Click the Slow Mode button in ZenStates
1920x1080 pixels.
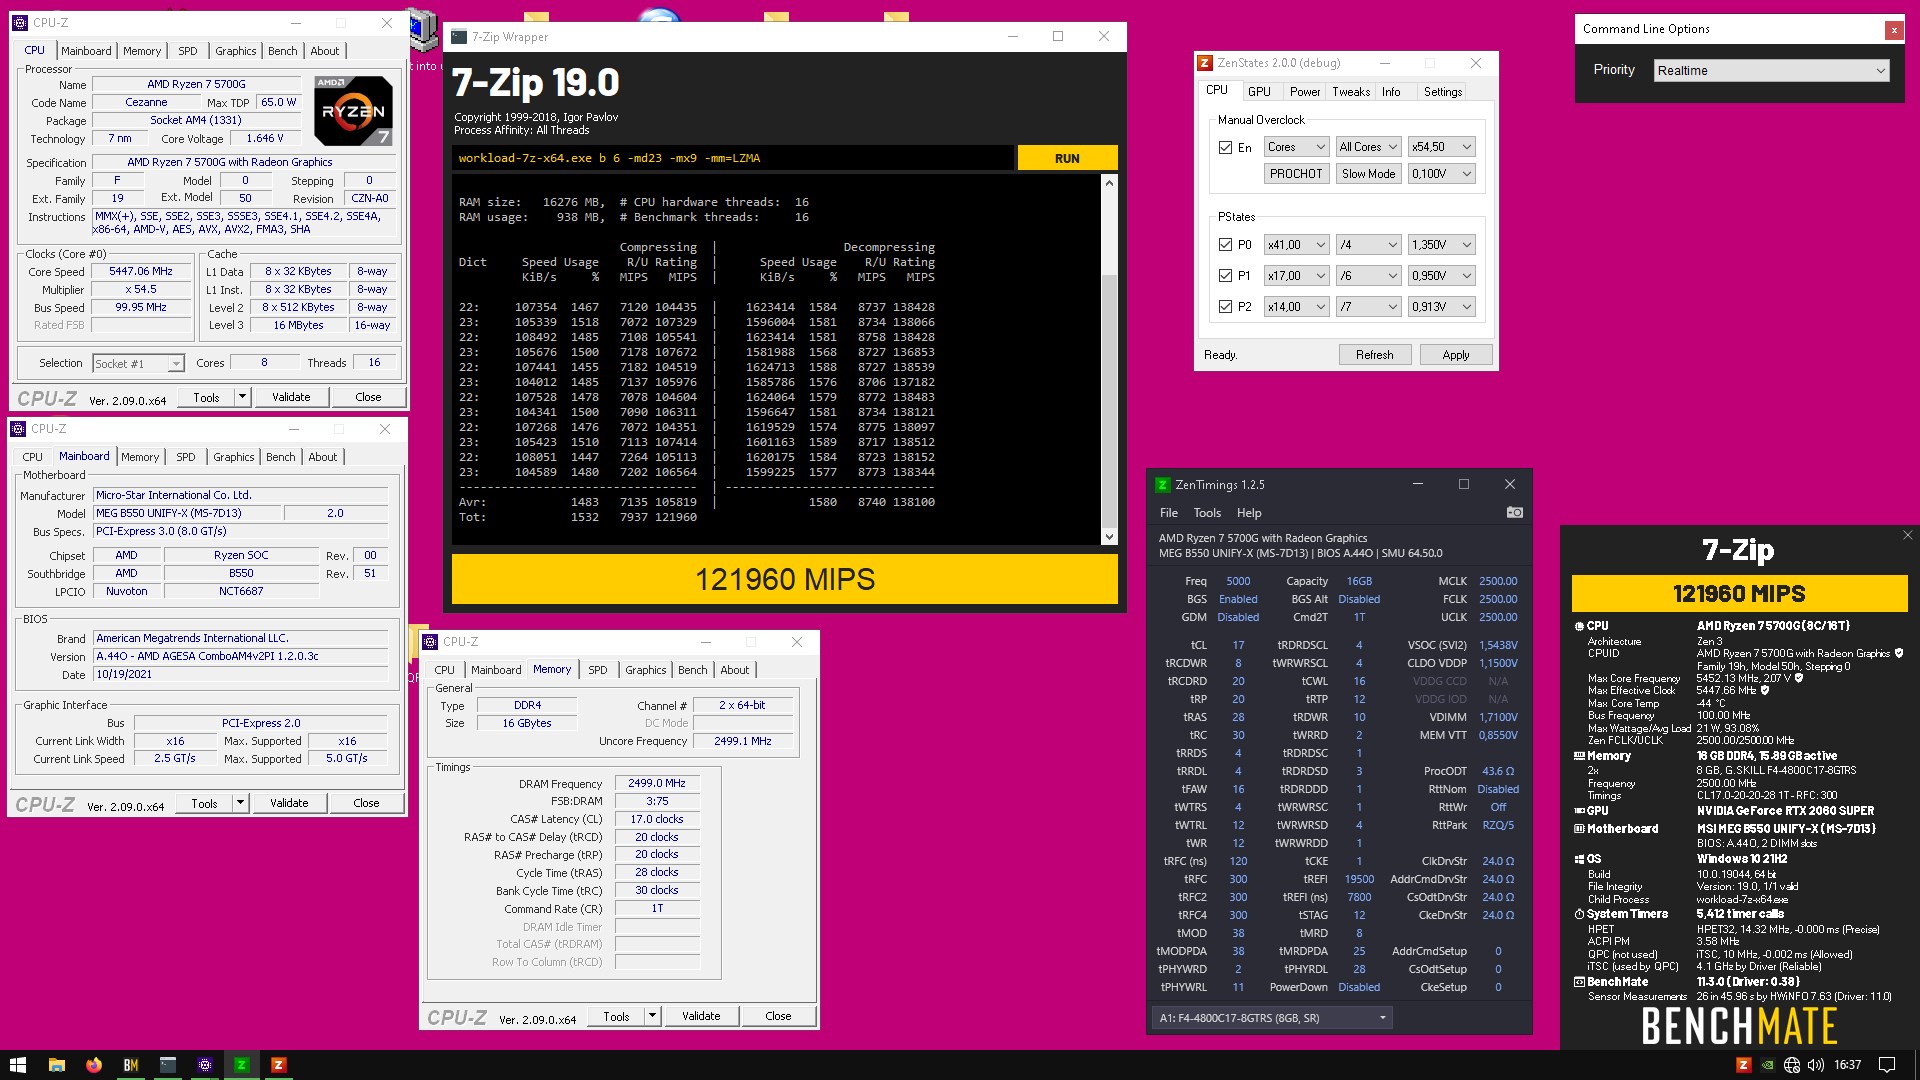[x=1368, y=173]
